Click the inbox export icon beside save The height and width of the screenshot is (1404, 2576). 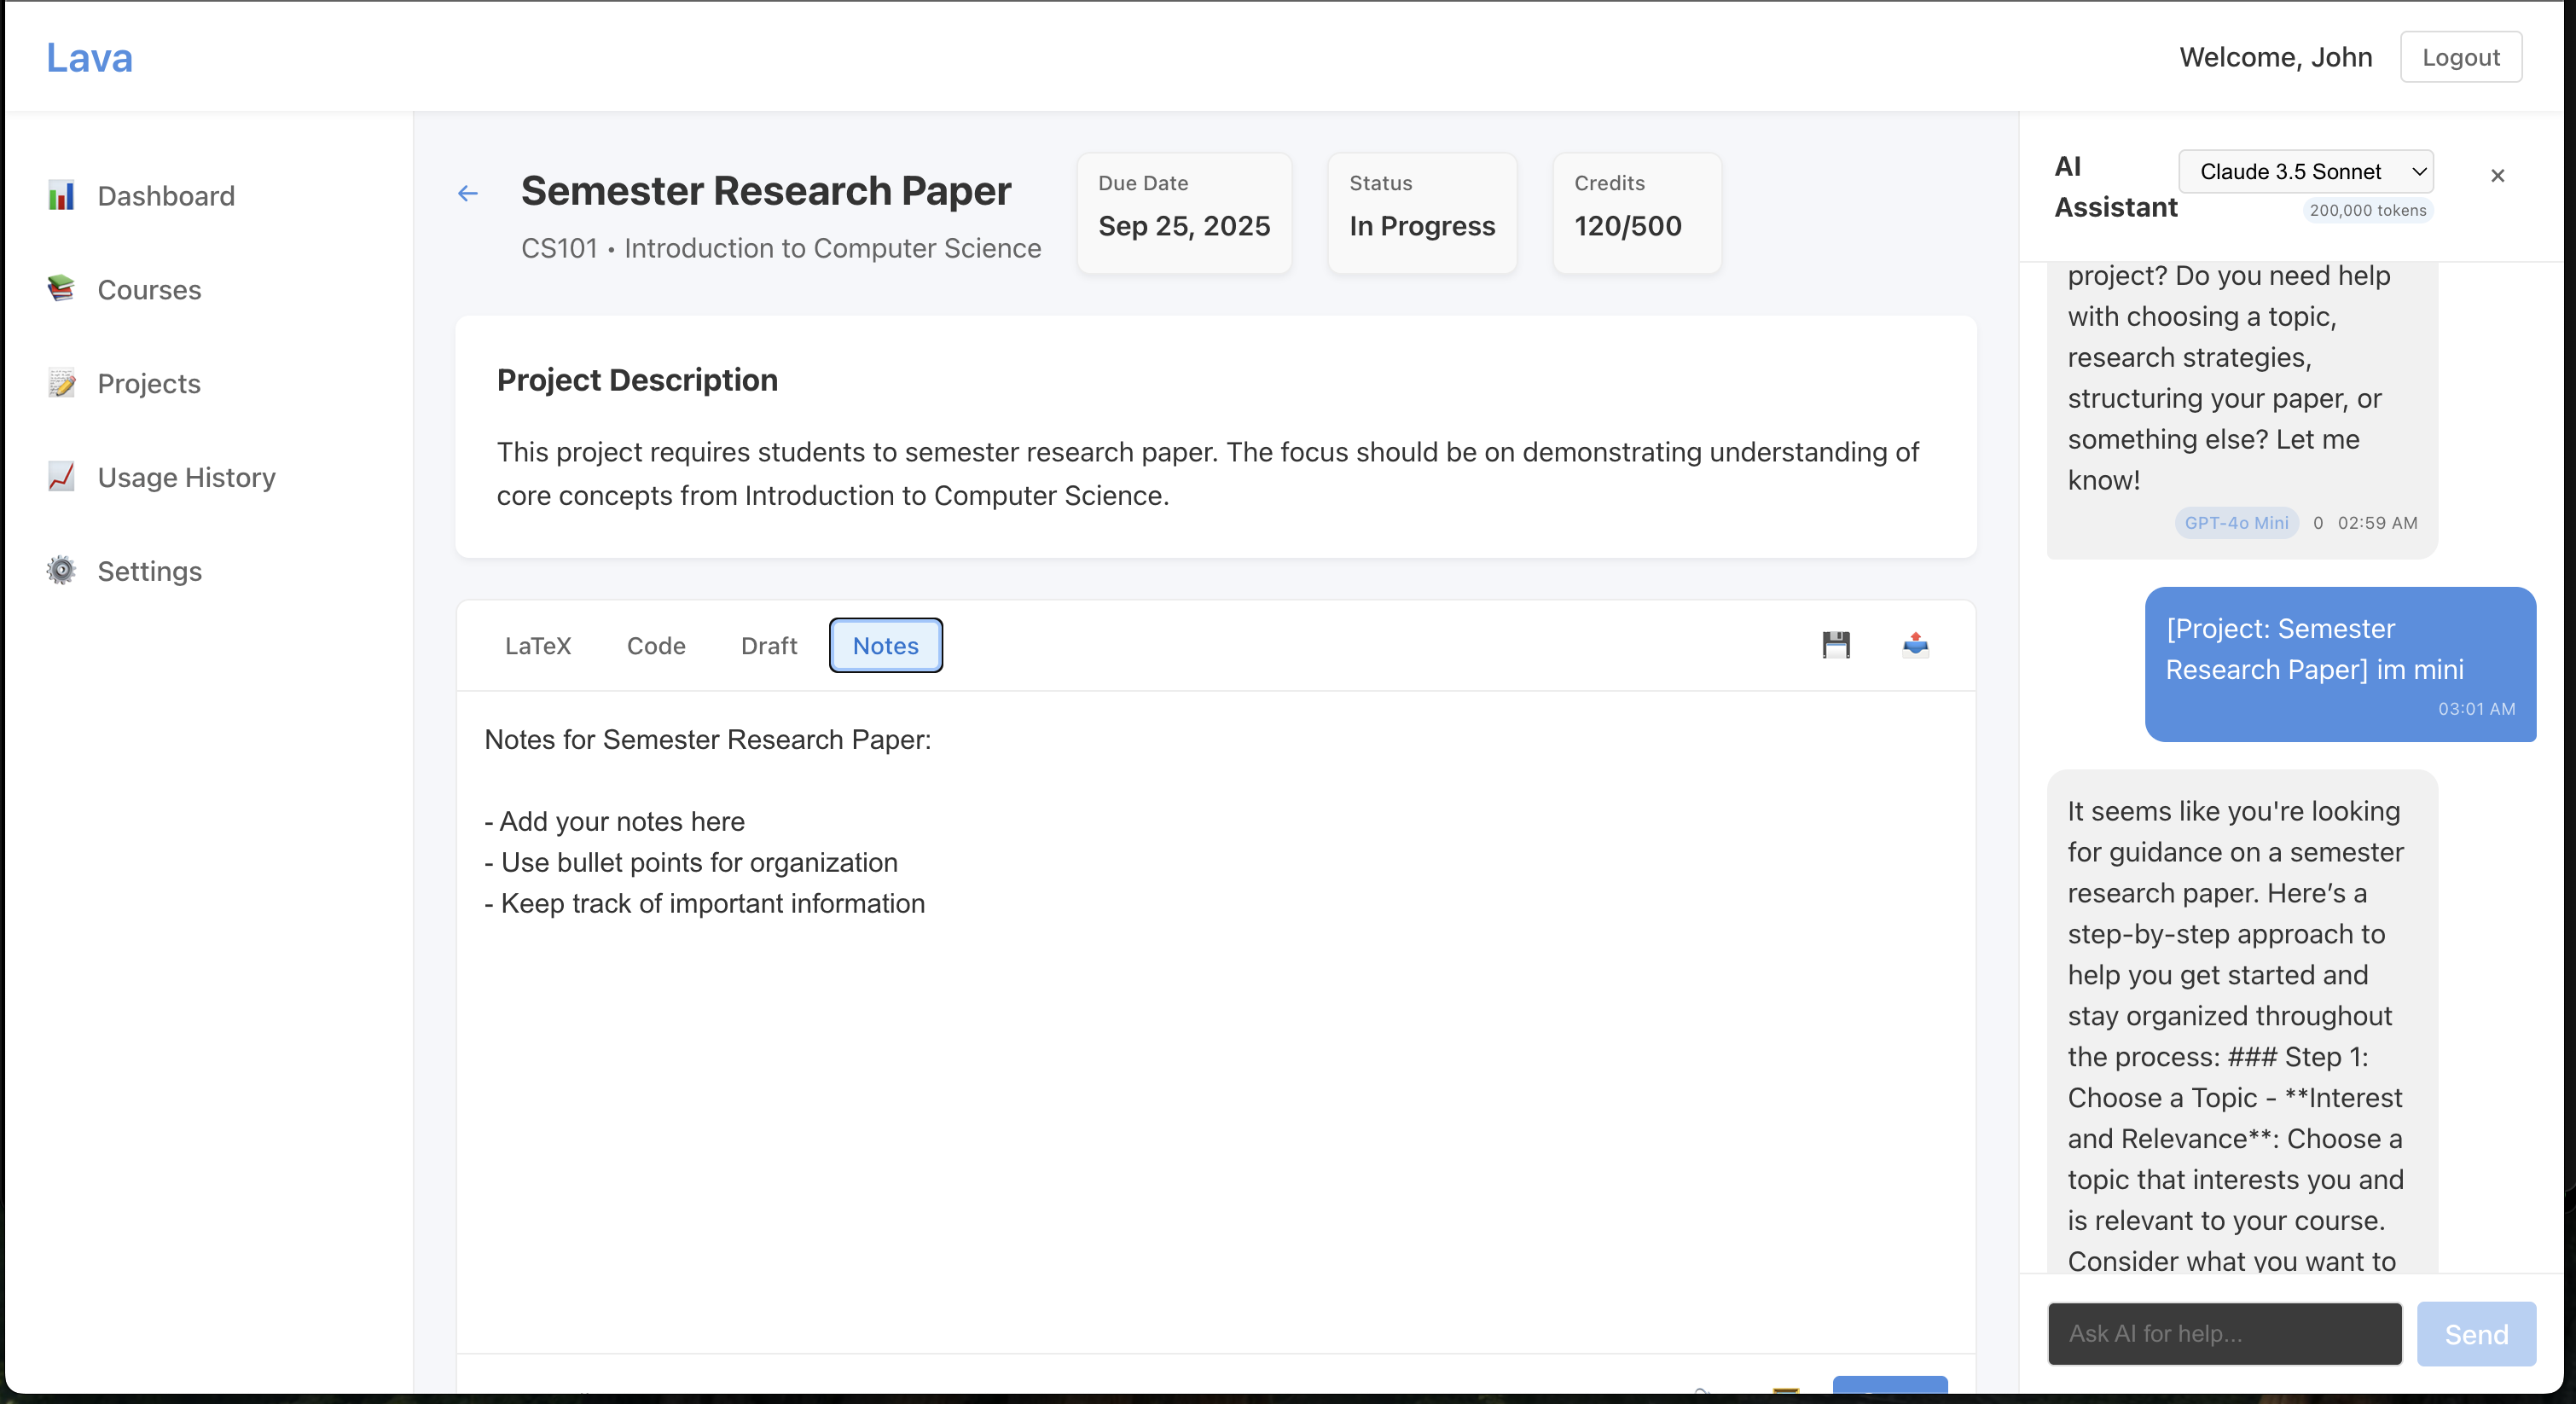(1915, 645)
